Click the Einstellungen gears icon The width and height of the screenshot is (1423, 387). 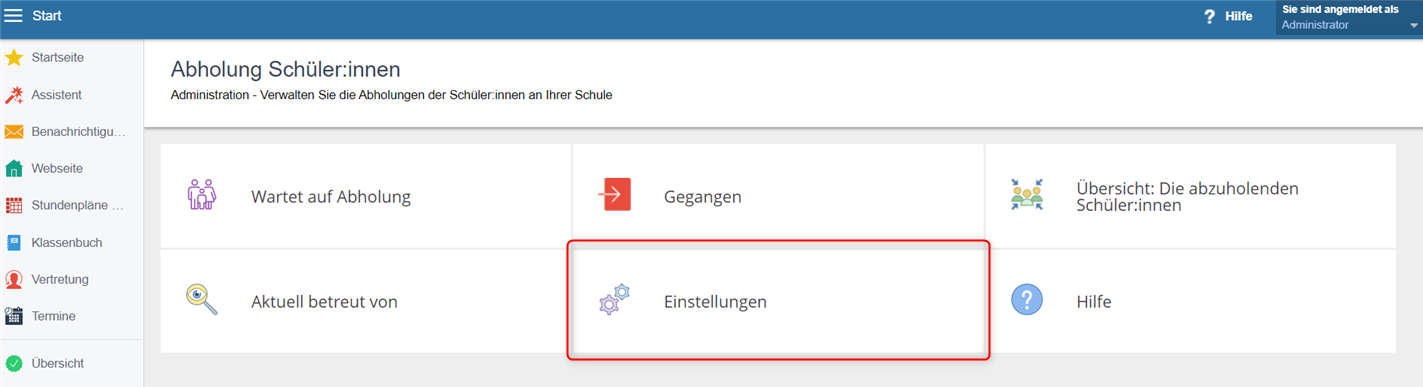click(x=614, y=300)
